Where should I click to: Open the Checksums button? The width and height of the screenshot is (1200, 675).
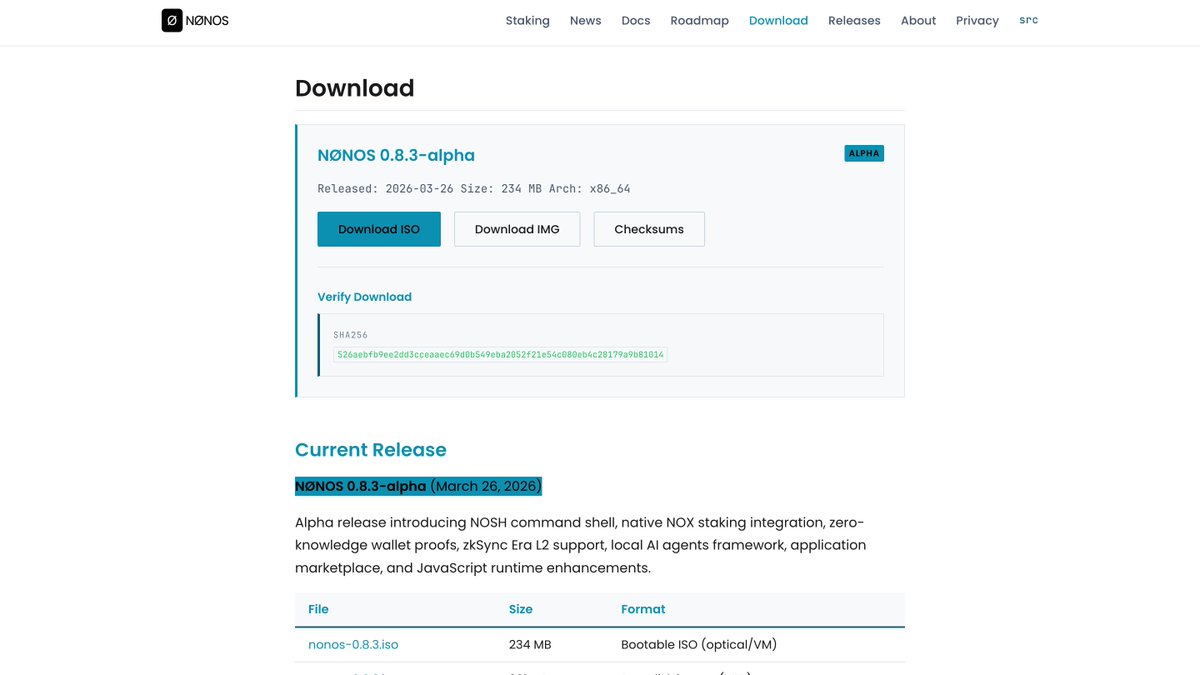click(649, 229)
